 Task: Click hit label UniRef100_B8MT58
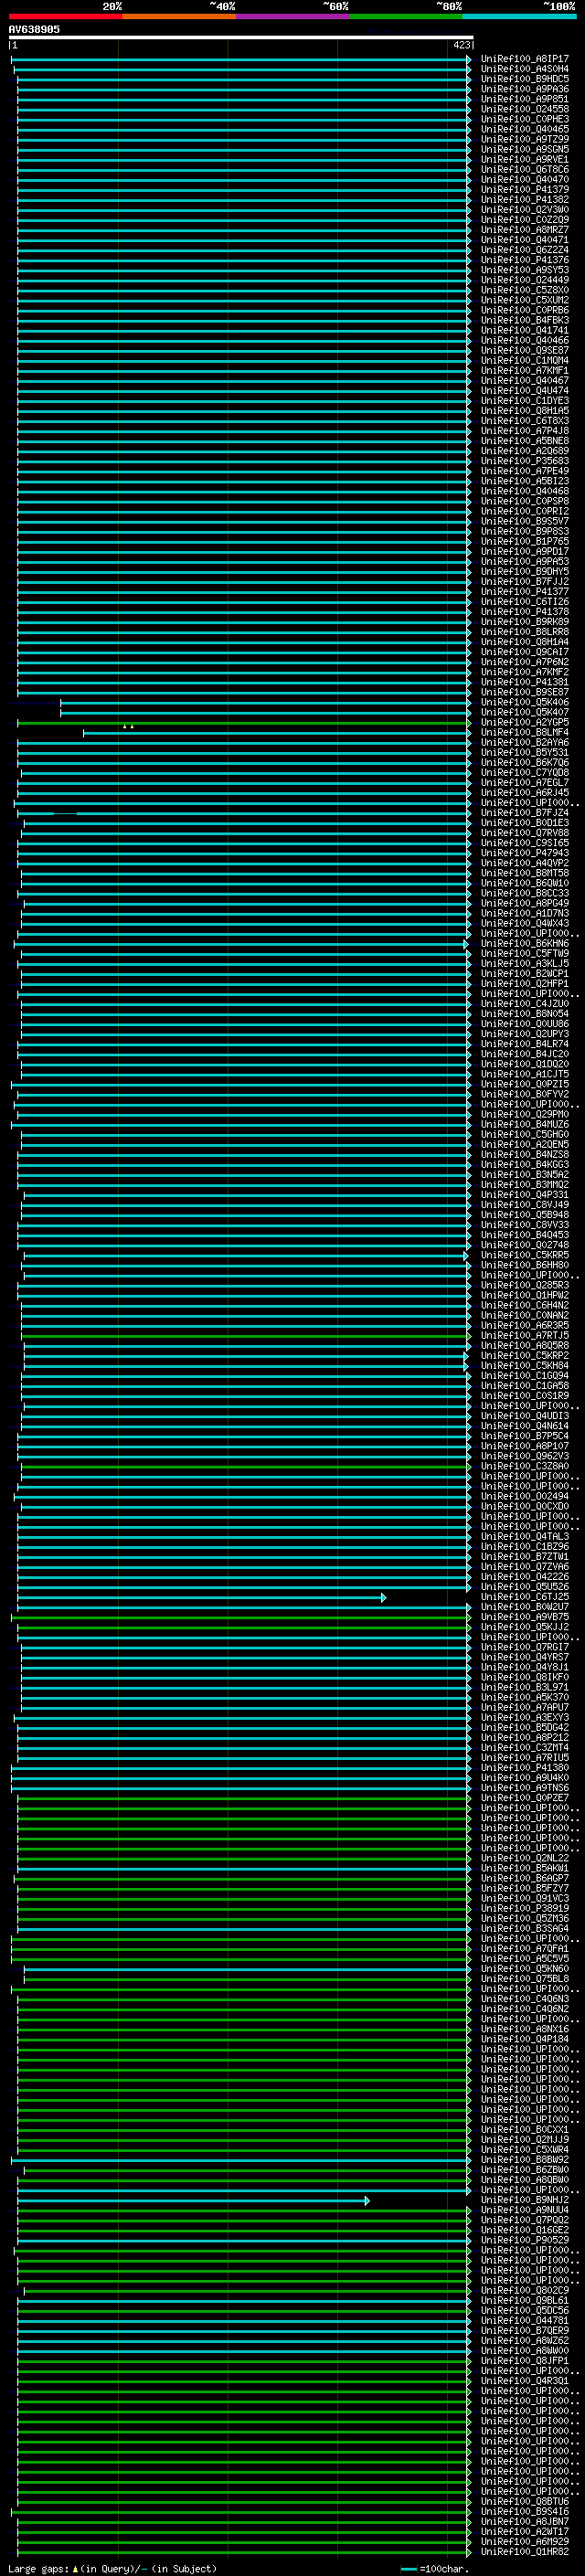coord(524,873)
